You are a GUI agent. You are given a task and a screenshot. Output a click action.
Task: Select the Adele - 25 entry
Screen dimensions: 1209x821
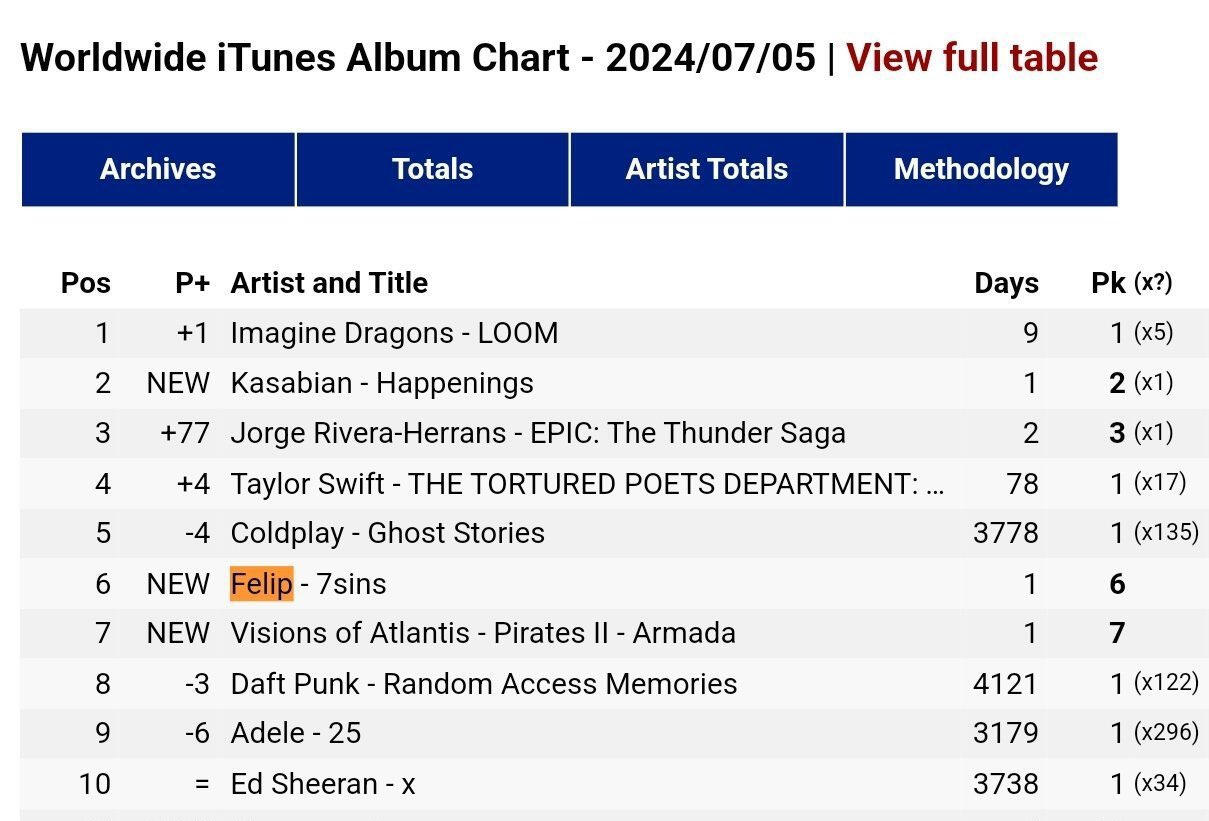[296, 733]
